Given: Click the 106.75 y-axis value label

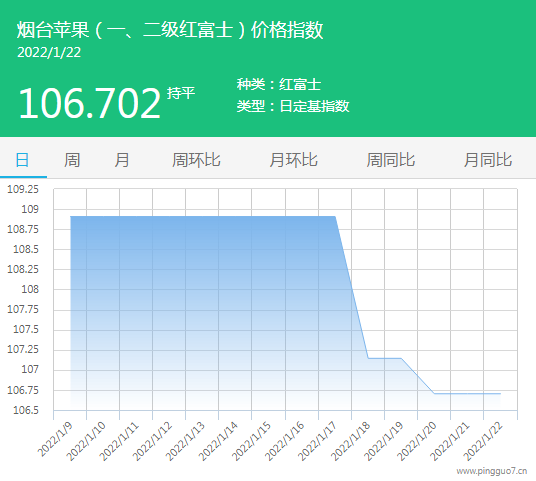Looking at the screenshot, I should 23,390.
